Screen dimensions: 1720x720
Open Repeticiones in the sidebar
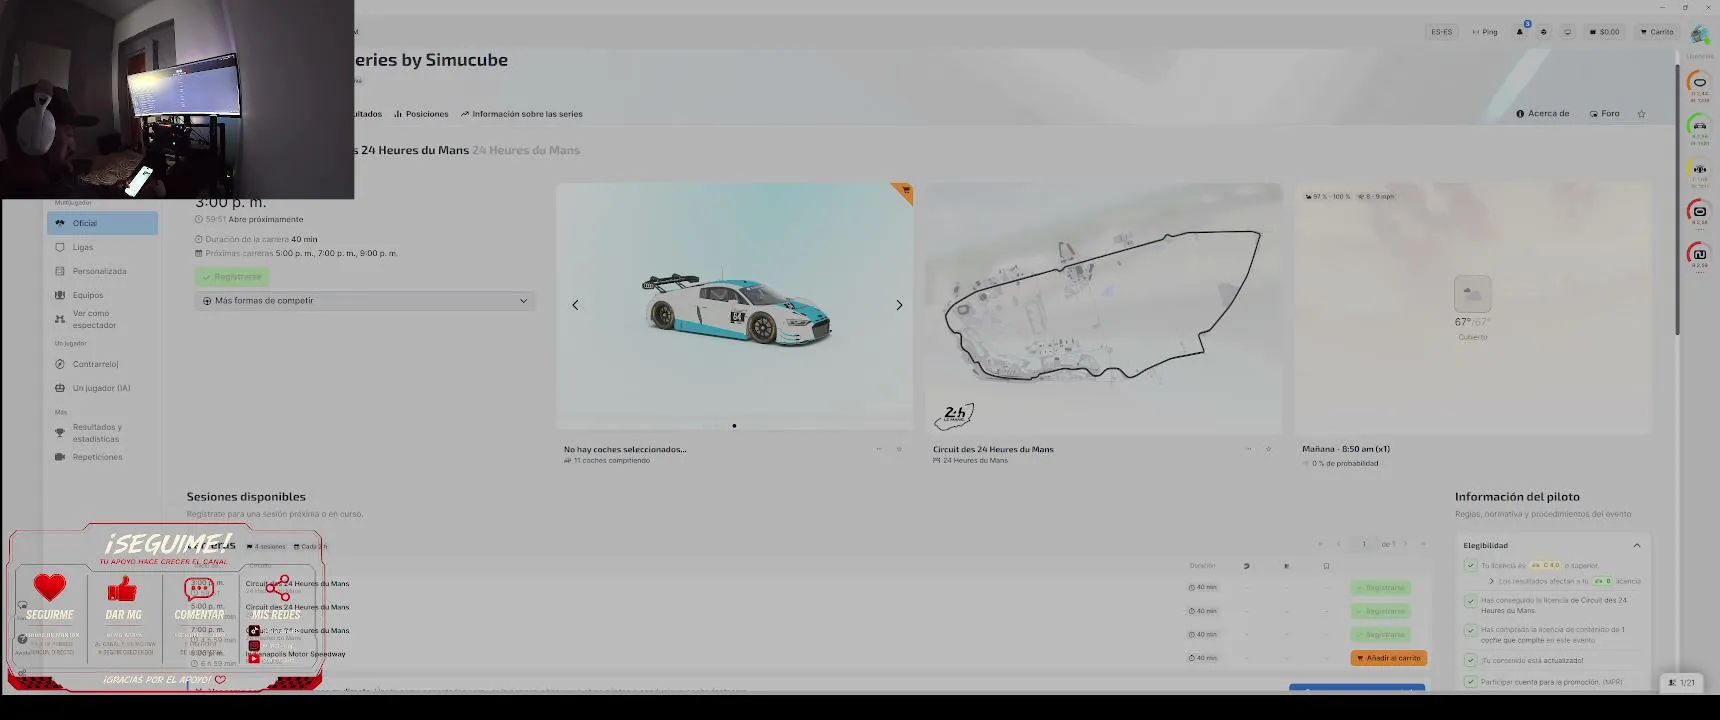click(102, 457)
